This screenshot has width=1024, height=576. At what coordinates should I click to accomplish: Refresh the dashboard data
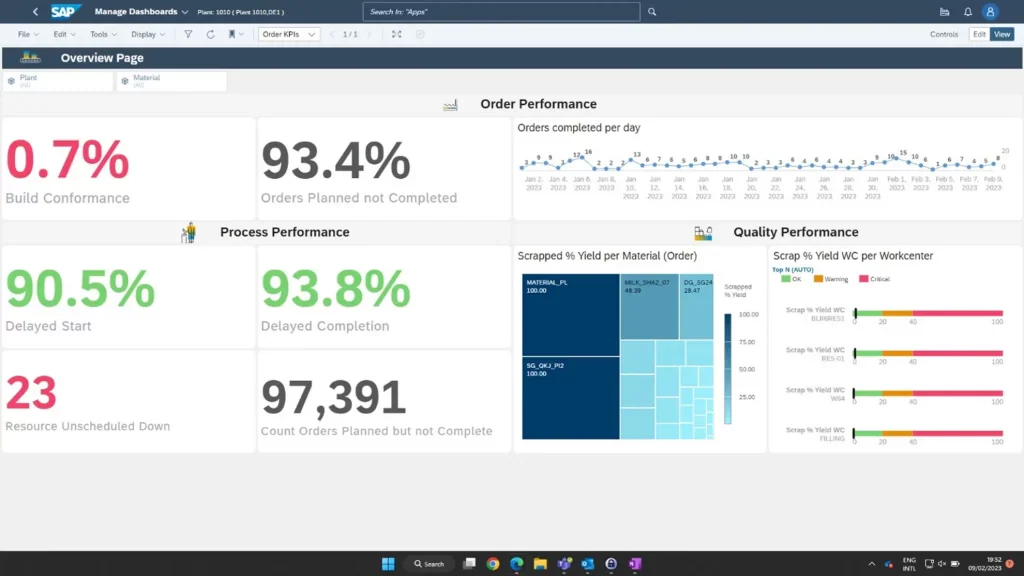point(210,35)
